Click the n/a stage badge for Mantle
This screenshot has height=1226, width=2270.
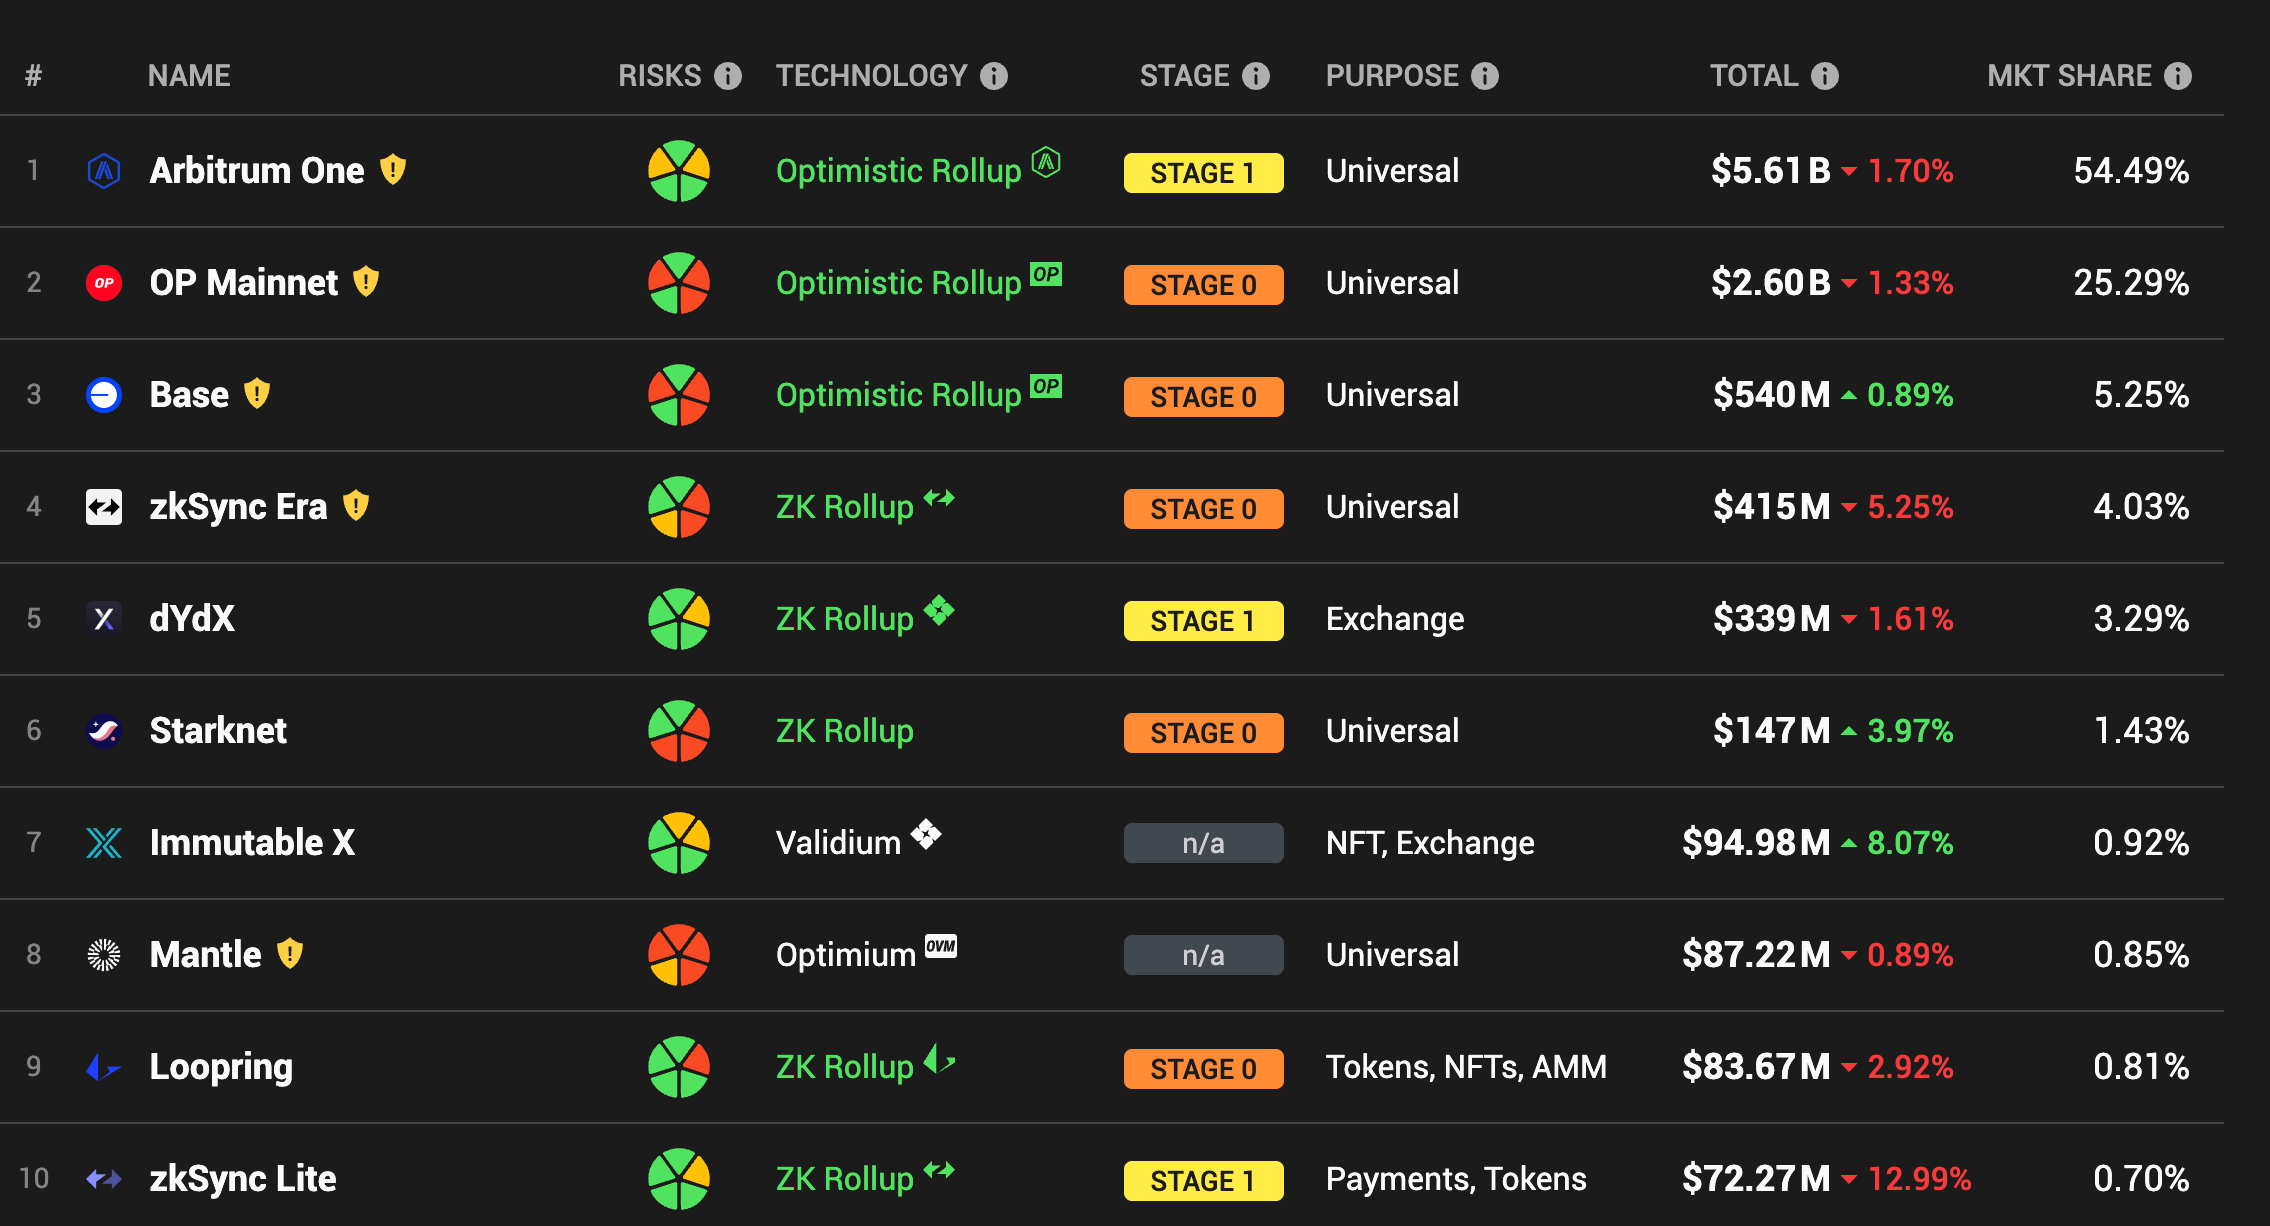[x=1203, y=955]
